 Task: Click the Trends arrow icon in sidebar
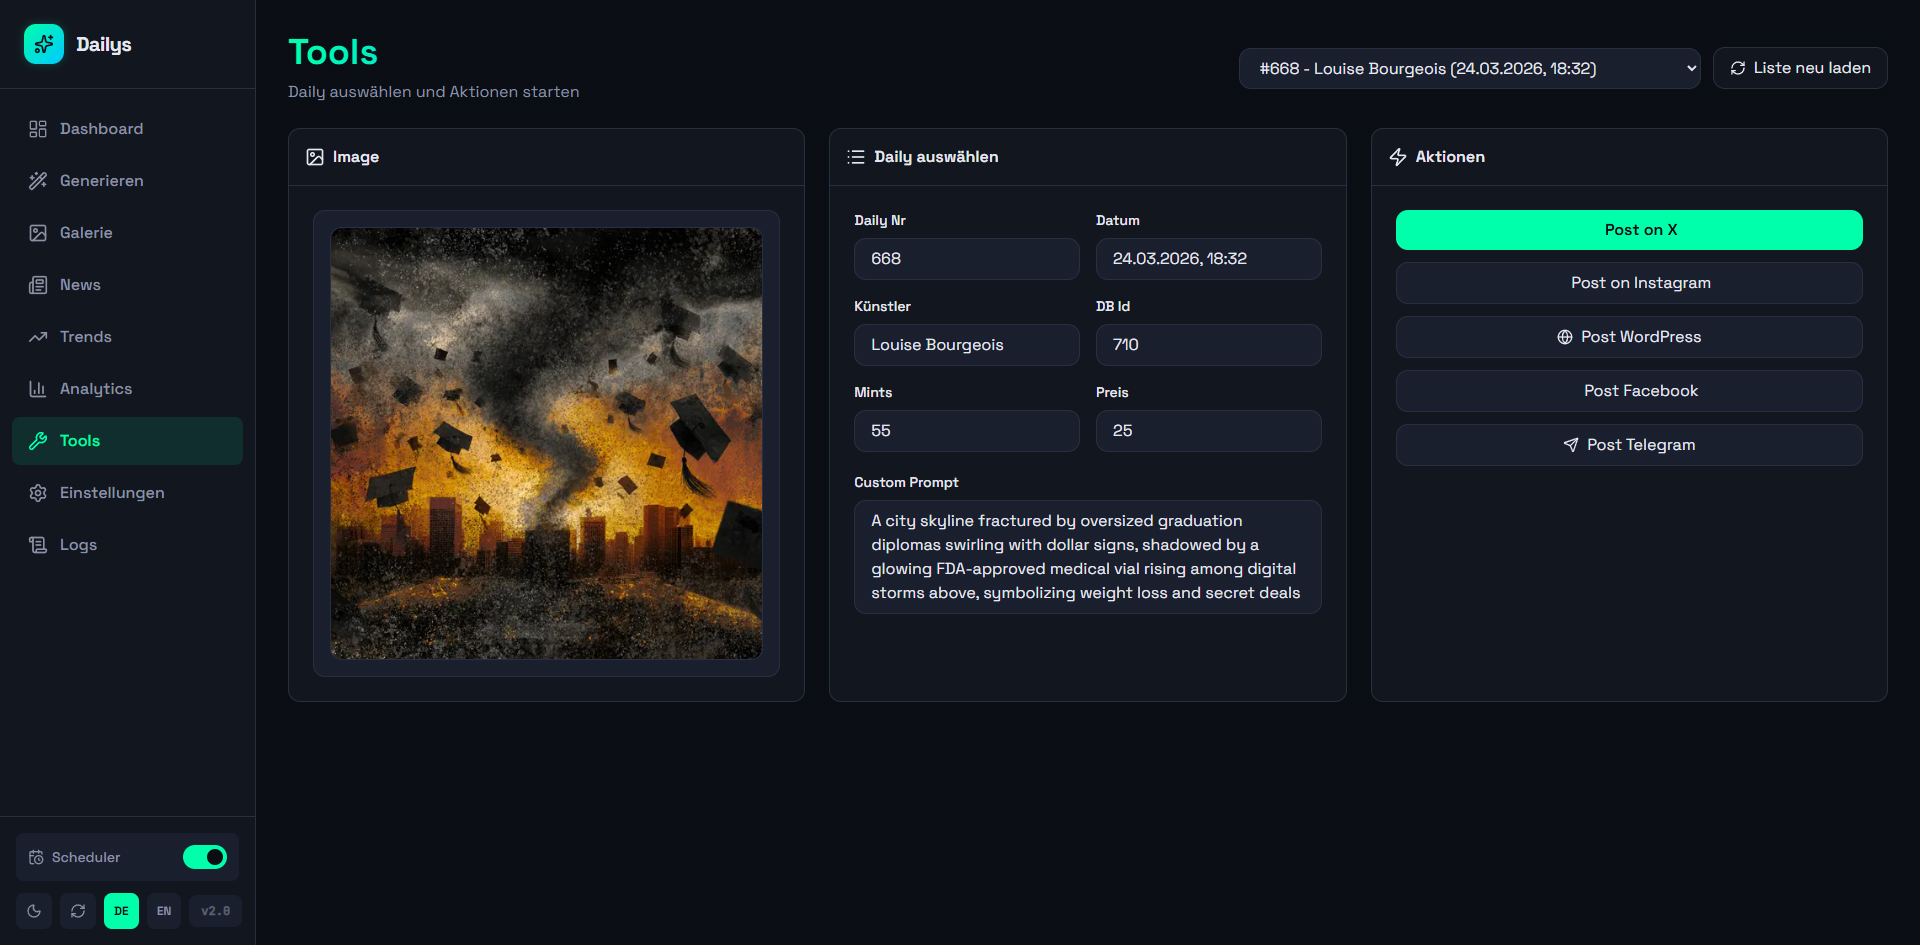click(x=38, y=337)
